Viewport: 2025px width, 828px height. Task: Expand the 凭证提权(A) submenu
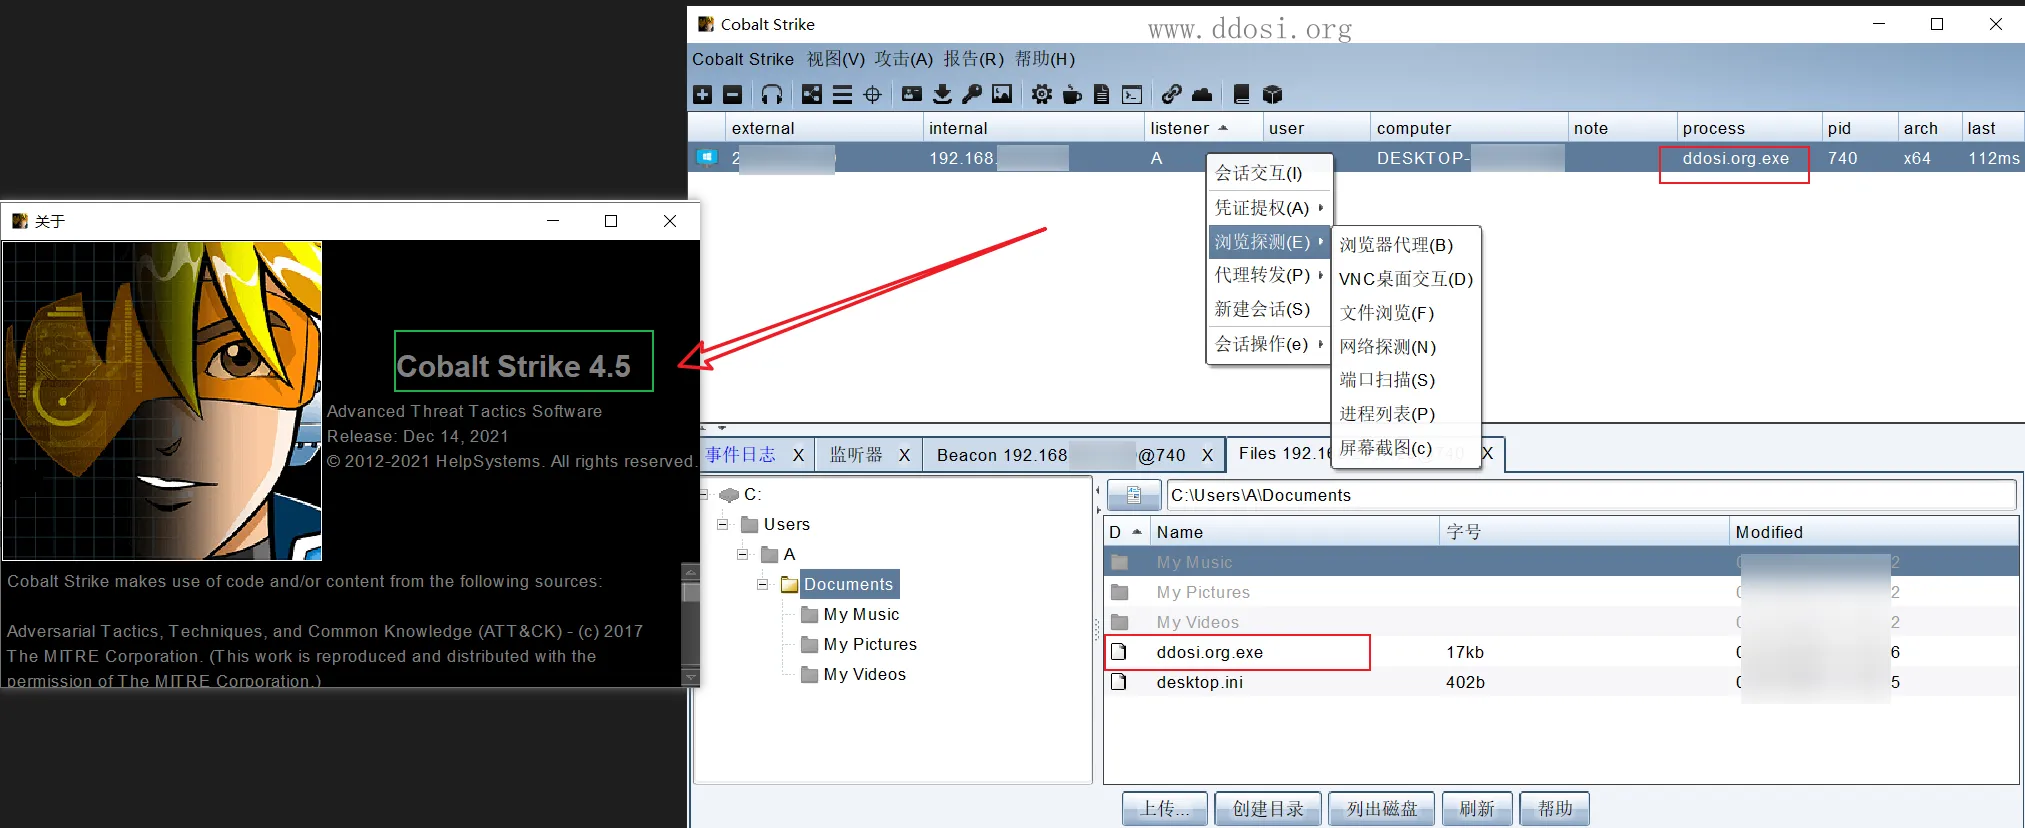pyautogui.click(x=1270, y=207)
